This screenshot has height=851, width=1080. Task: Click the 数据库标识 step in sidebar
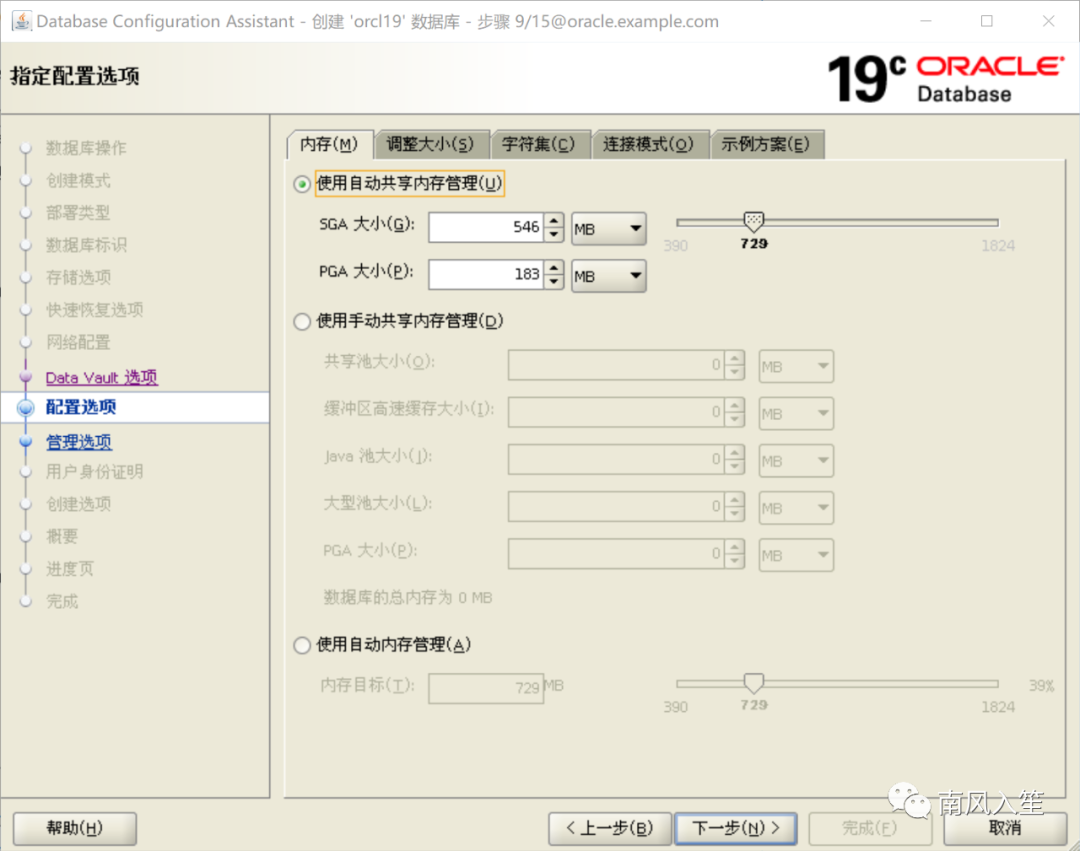pos(86,245)
